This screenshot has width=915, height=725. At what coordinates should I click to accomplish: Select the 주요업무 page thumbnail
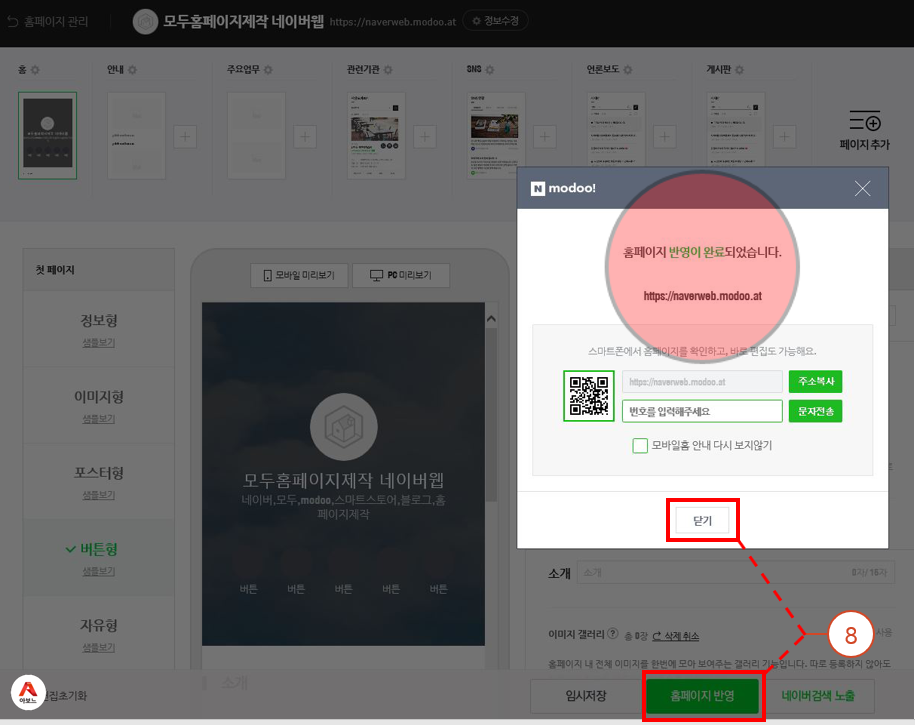[256, 135]
